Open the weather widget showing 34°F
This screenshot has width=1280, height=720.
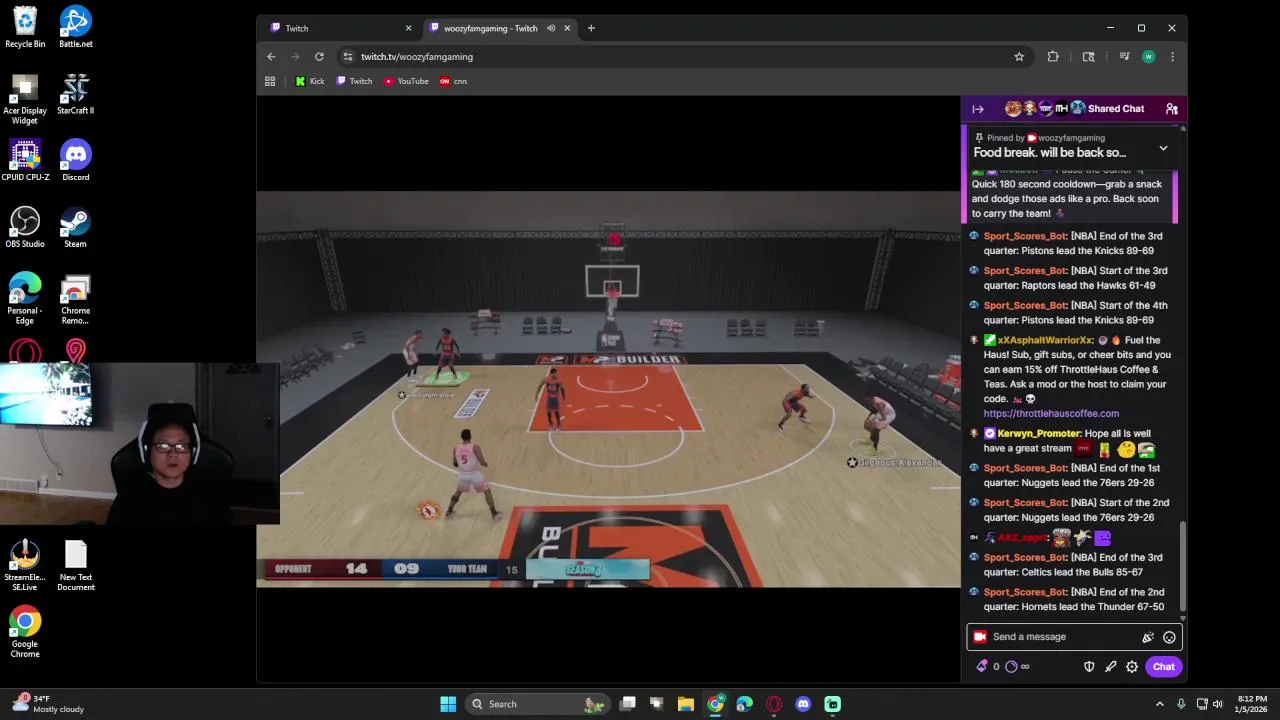click(46, 704)
